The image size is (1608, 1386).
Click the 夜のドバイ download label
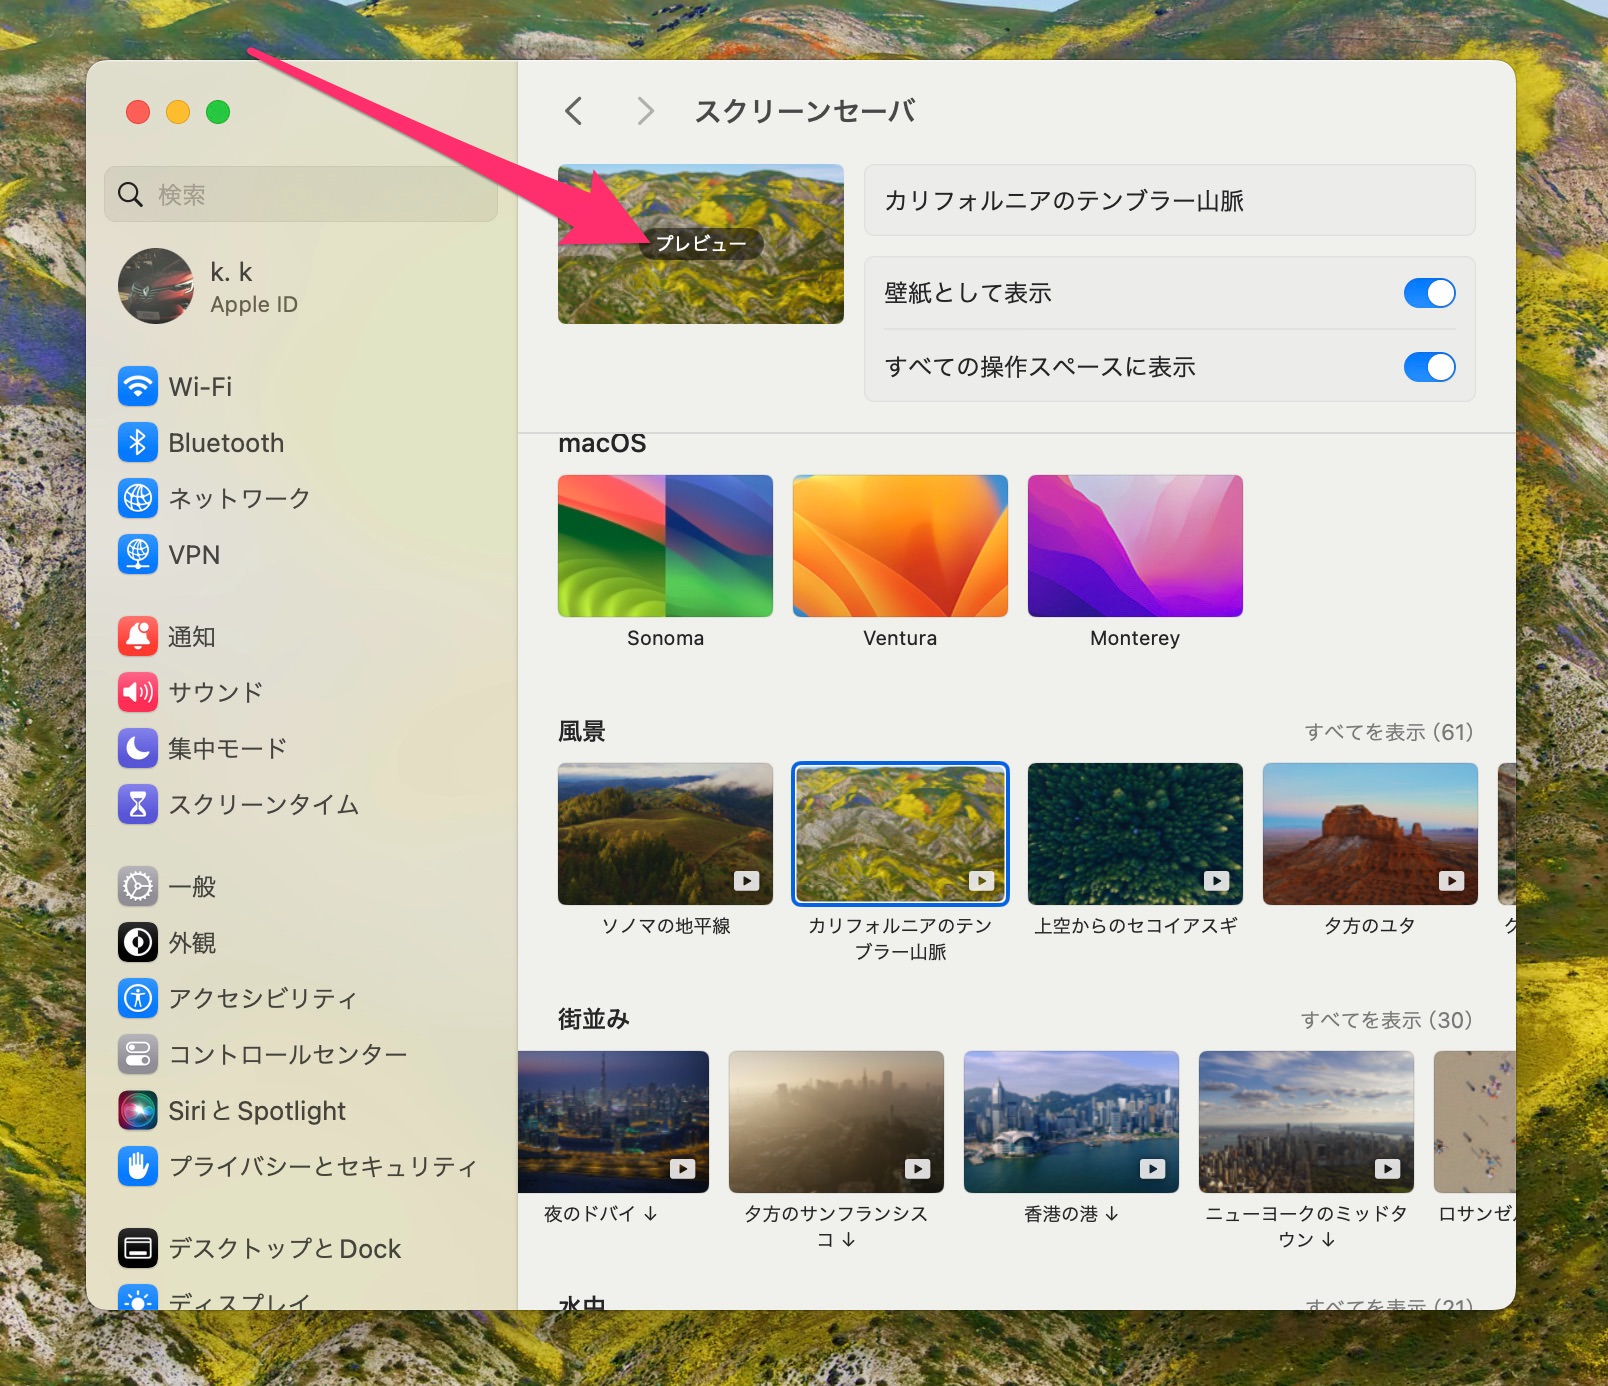(600, 1214)
